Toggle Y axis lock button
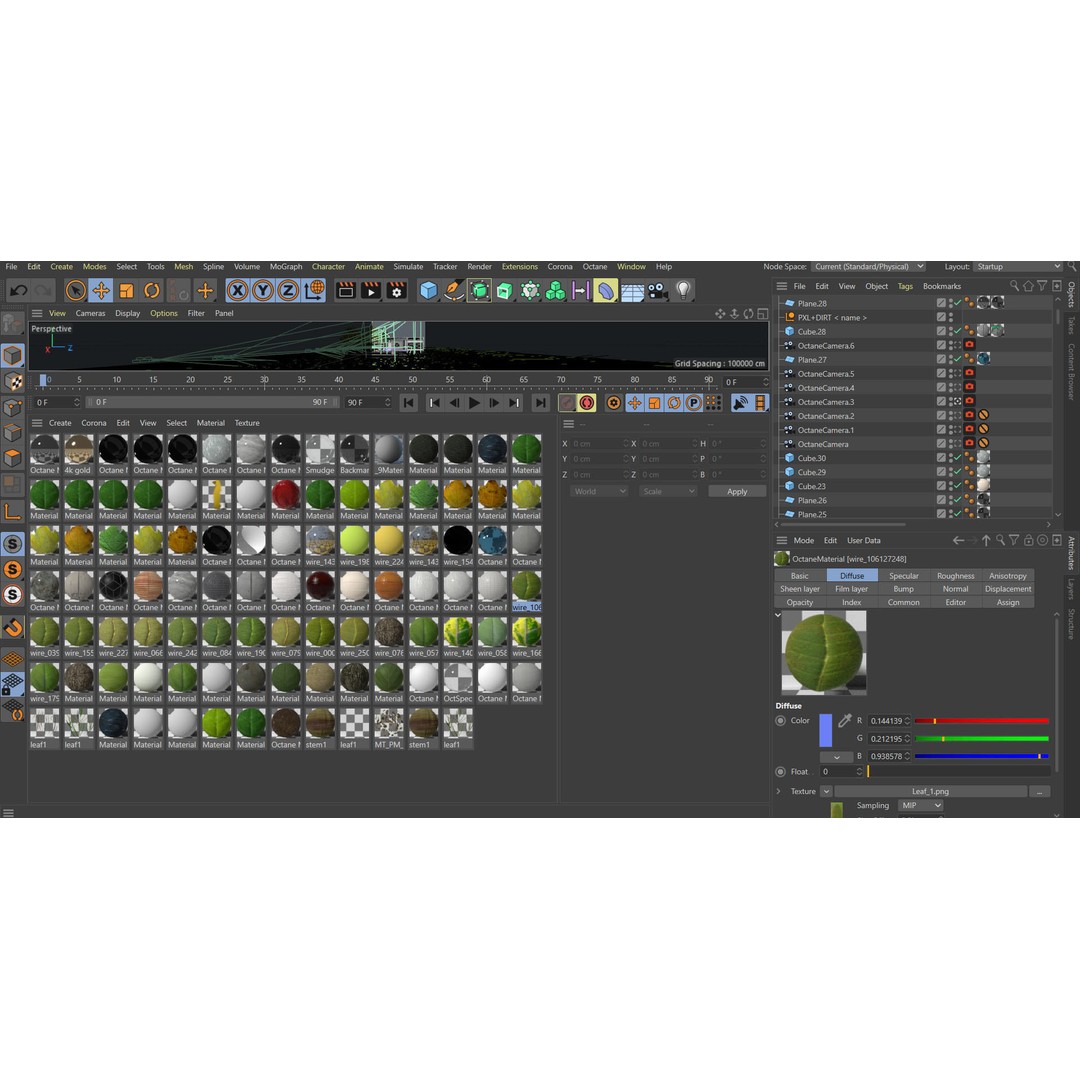The image size is (1080, 1080). pos(262,290)
